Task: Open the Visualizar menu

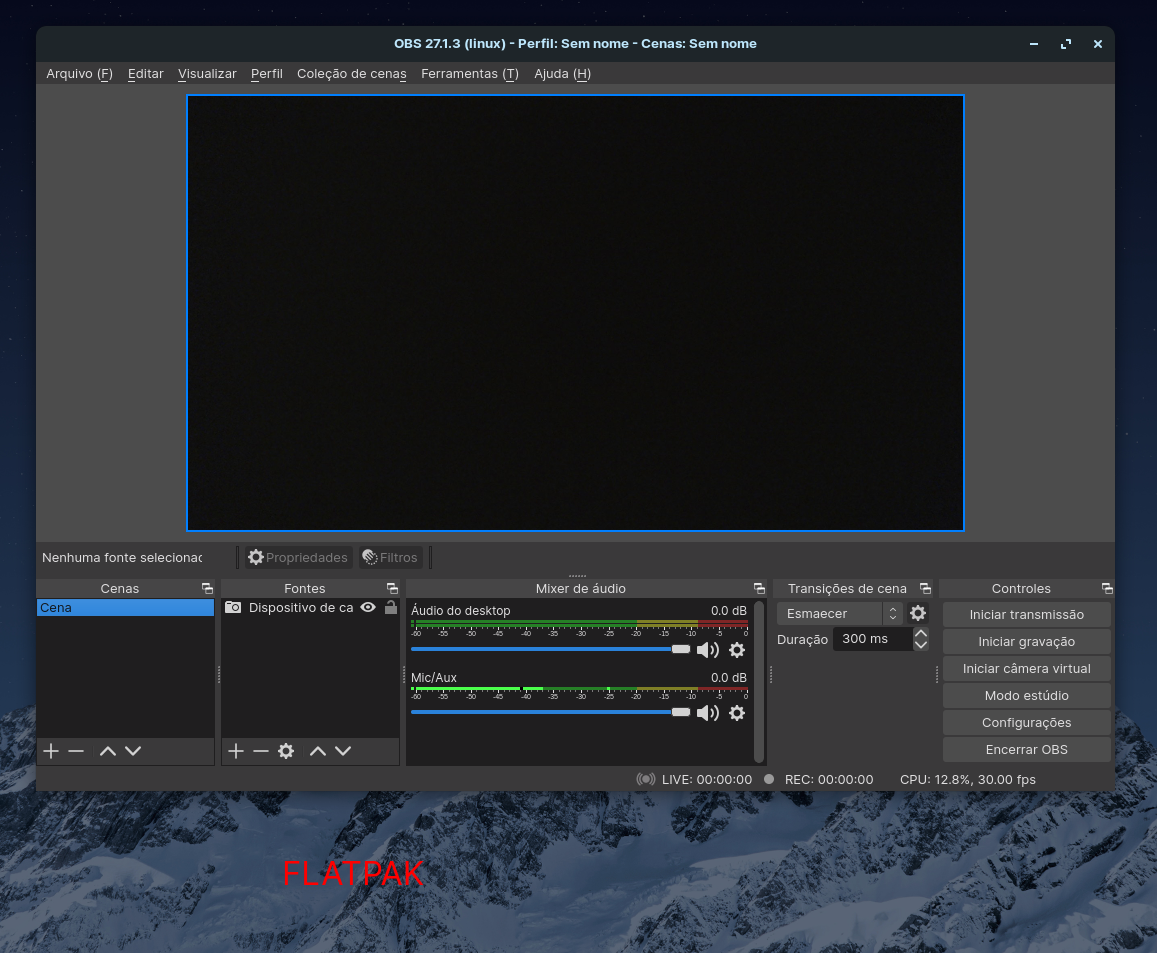Action: 207,74
